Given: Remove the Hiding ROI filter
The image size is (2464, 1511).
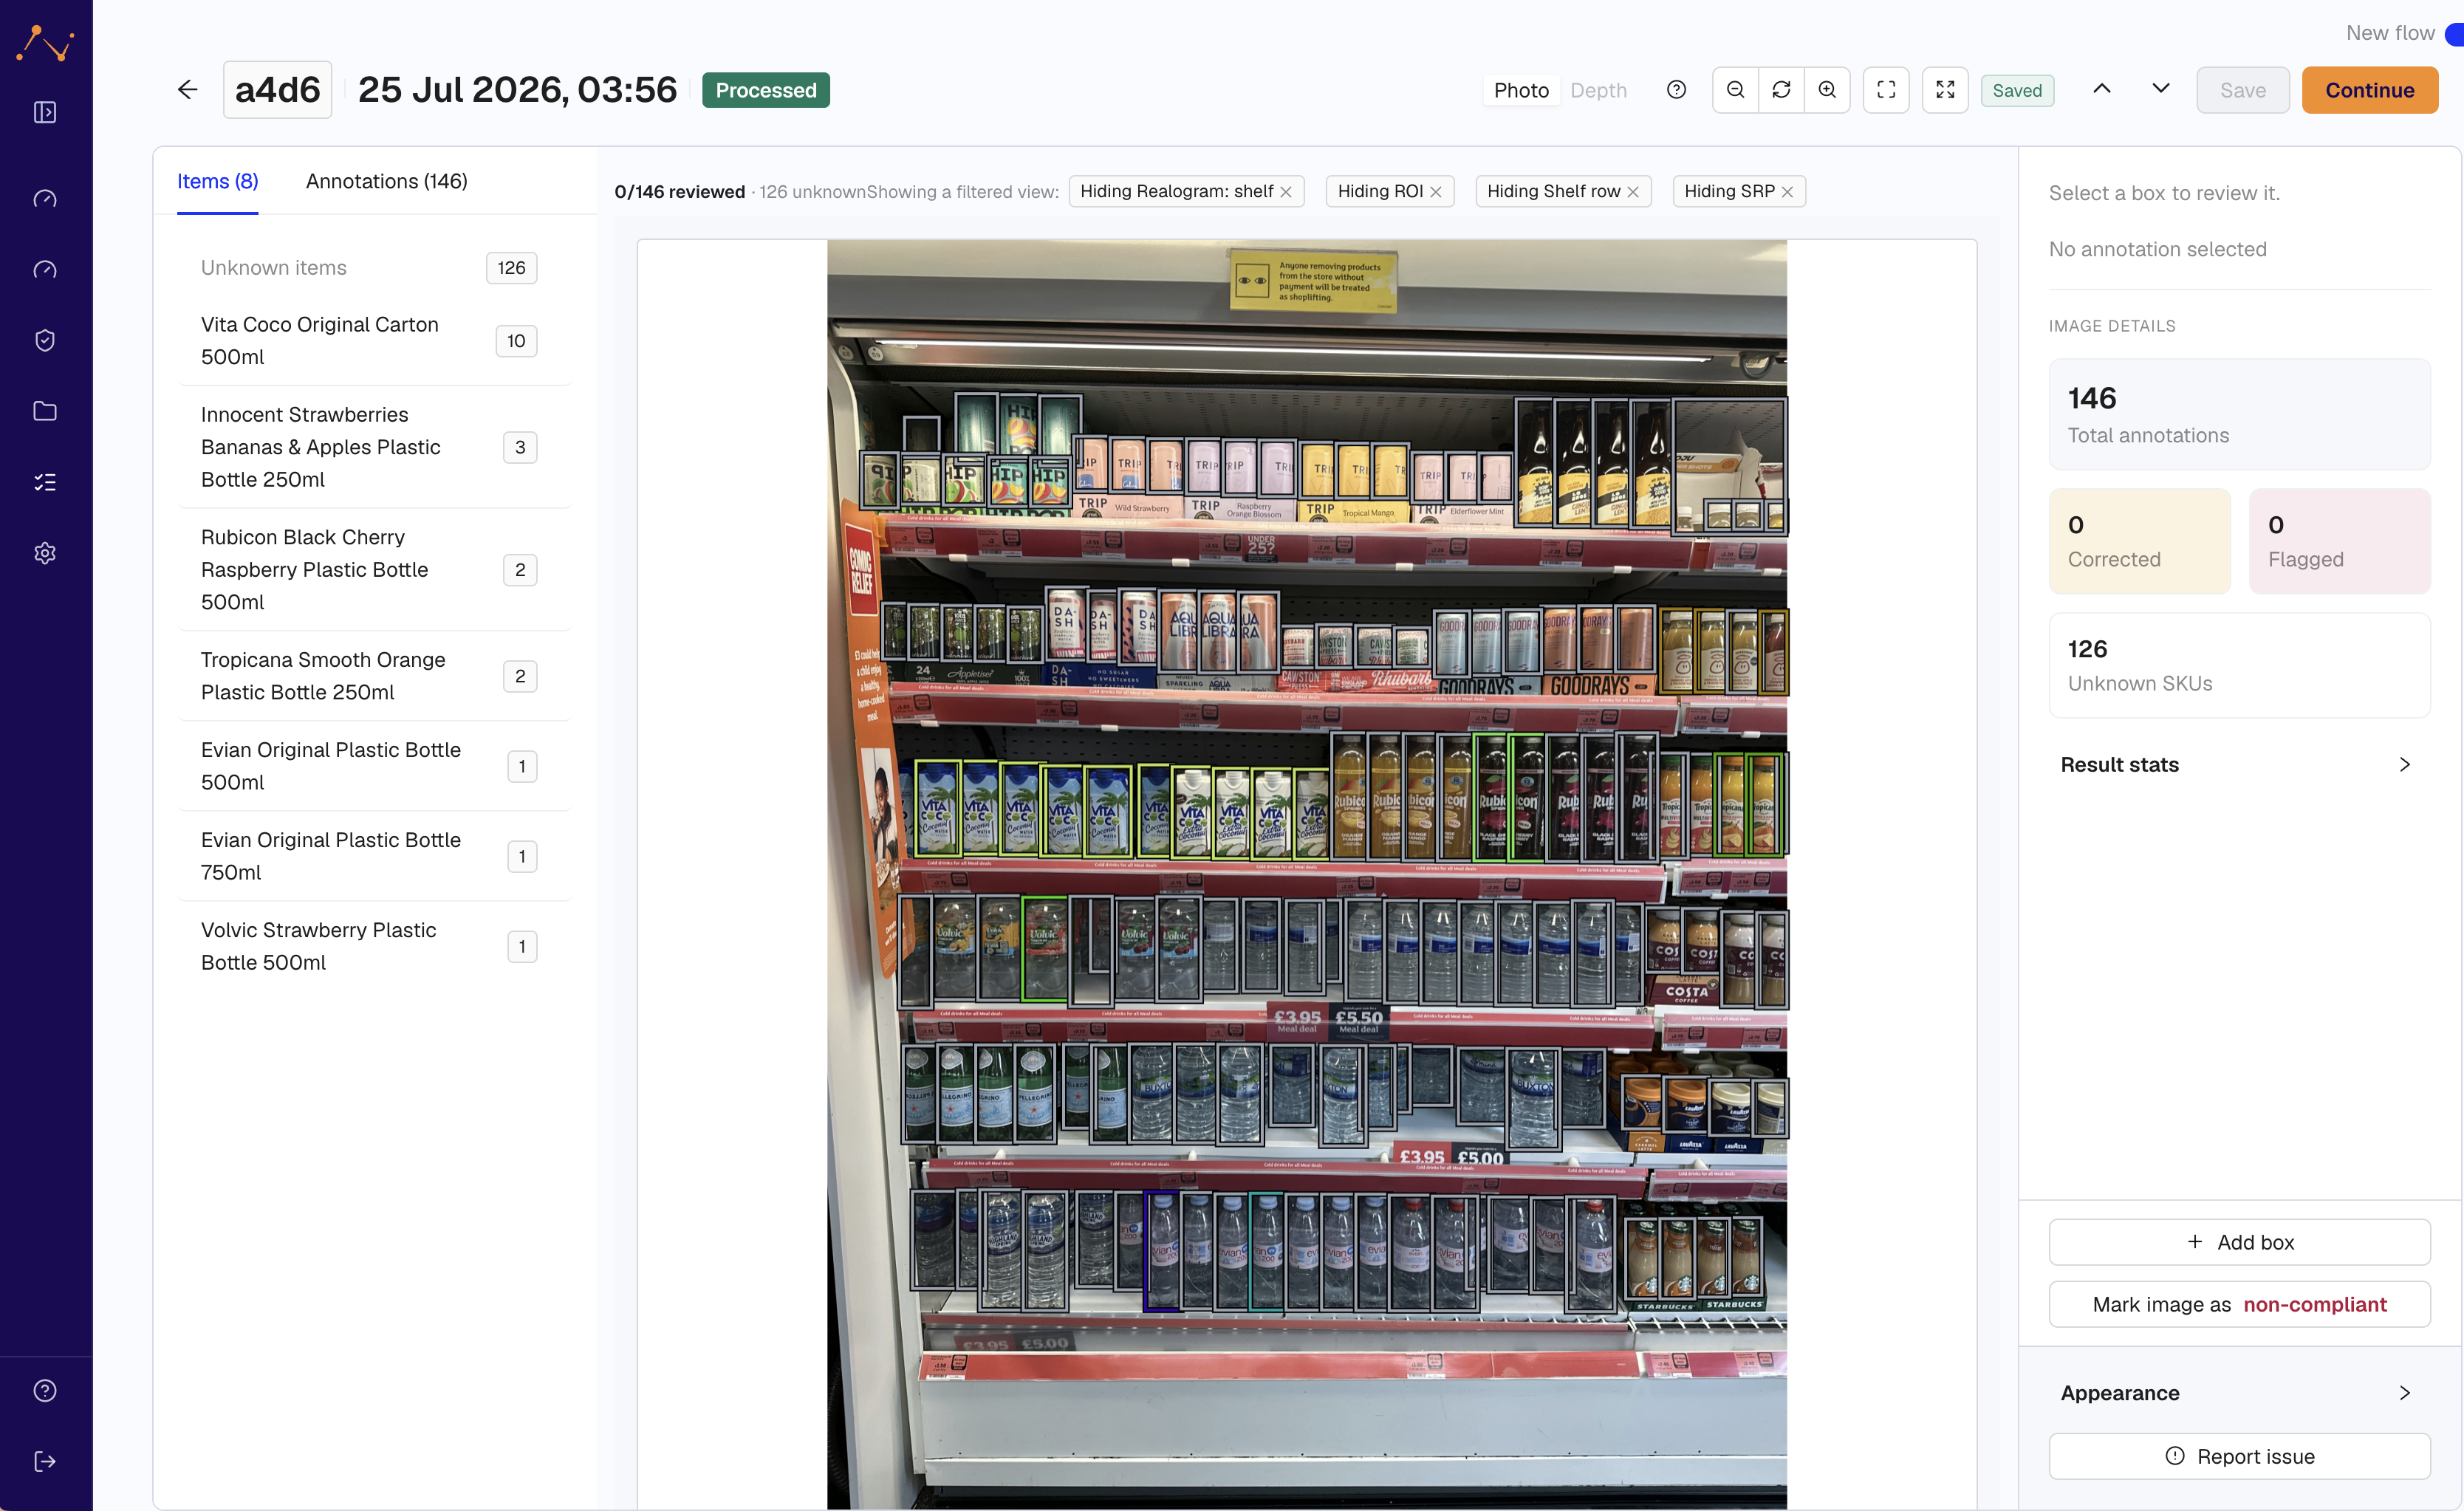Looking at the screenshot, I should coord(1436,192).
